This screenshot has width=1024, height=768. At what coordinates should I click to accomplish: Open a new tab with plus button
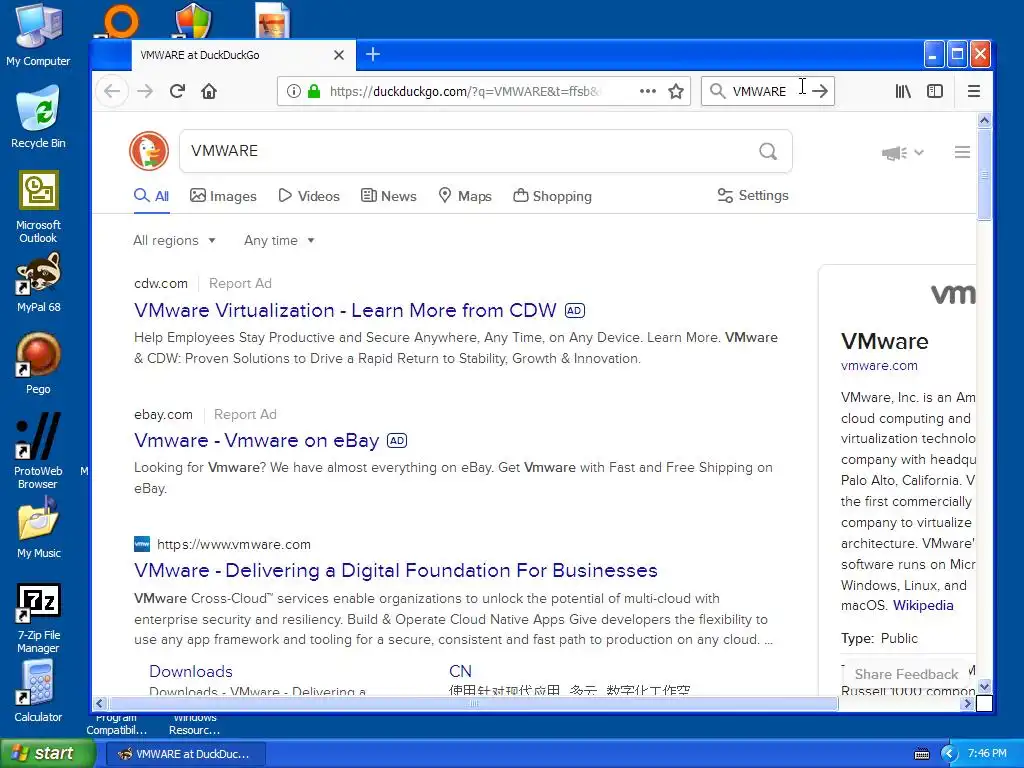(x=373, y=54)
